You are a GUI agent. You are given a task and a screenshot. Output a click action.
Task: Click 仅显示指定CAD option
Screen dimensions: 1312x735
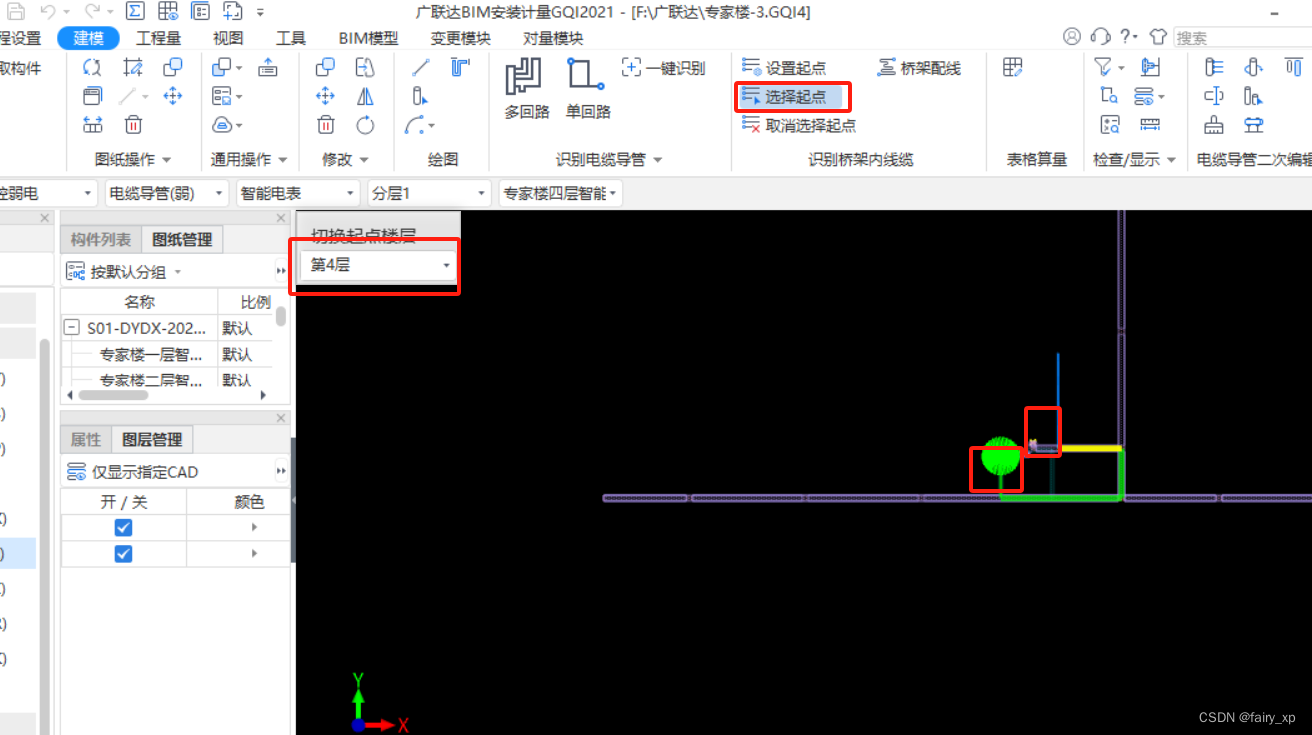(x=132, y=471)
